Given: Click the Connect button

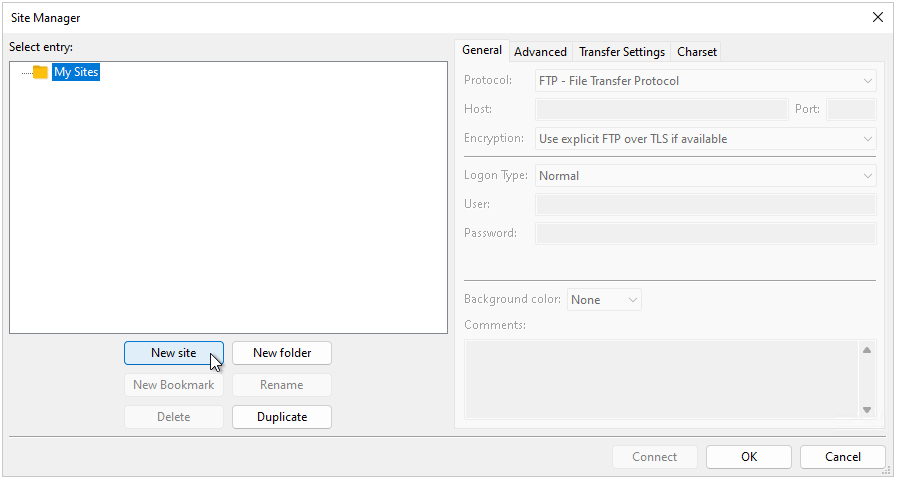Looking at the screenshot, I should click(x=655, y=457).
